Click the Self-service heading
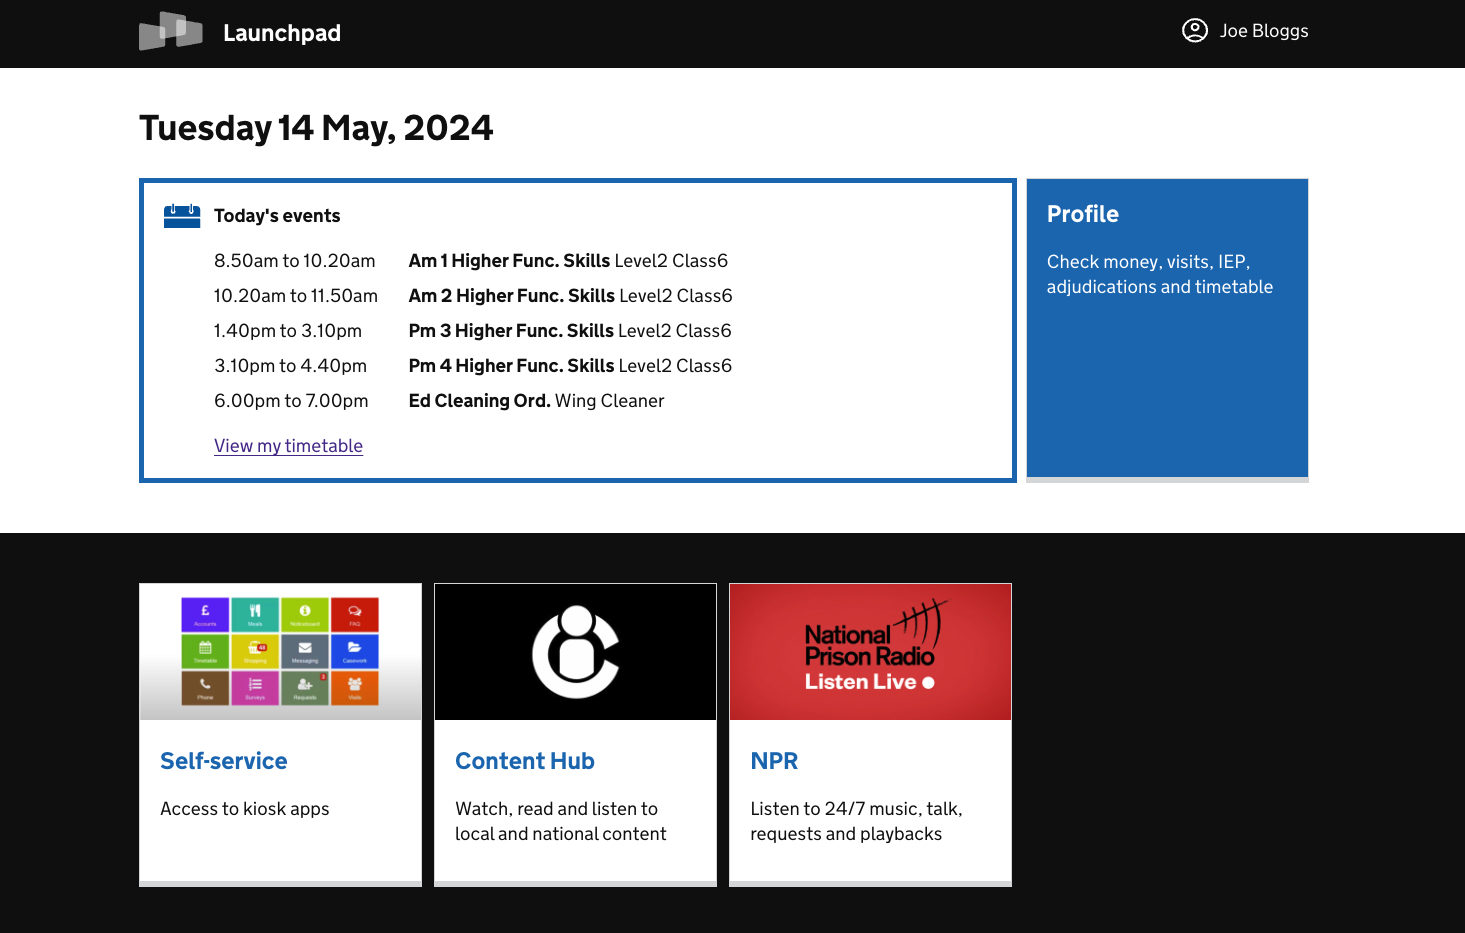Image resolution: width=1465 pixels, height=933 pixels. click(223, 760)
